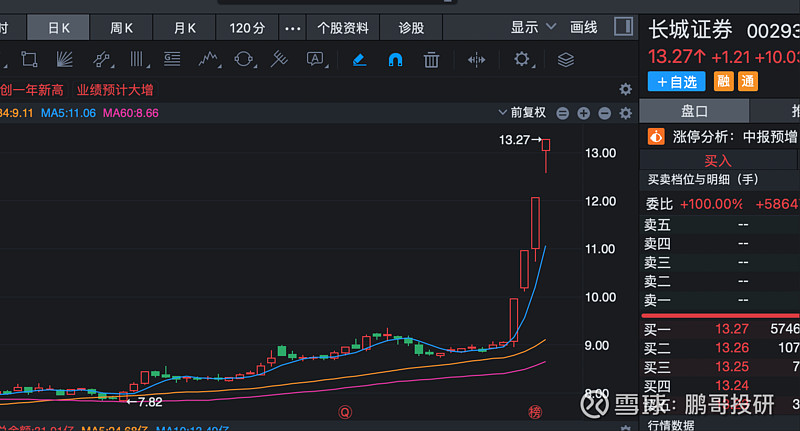Click the 卖五 order row

[x=719, y=224]
